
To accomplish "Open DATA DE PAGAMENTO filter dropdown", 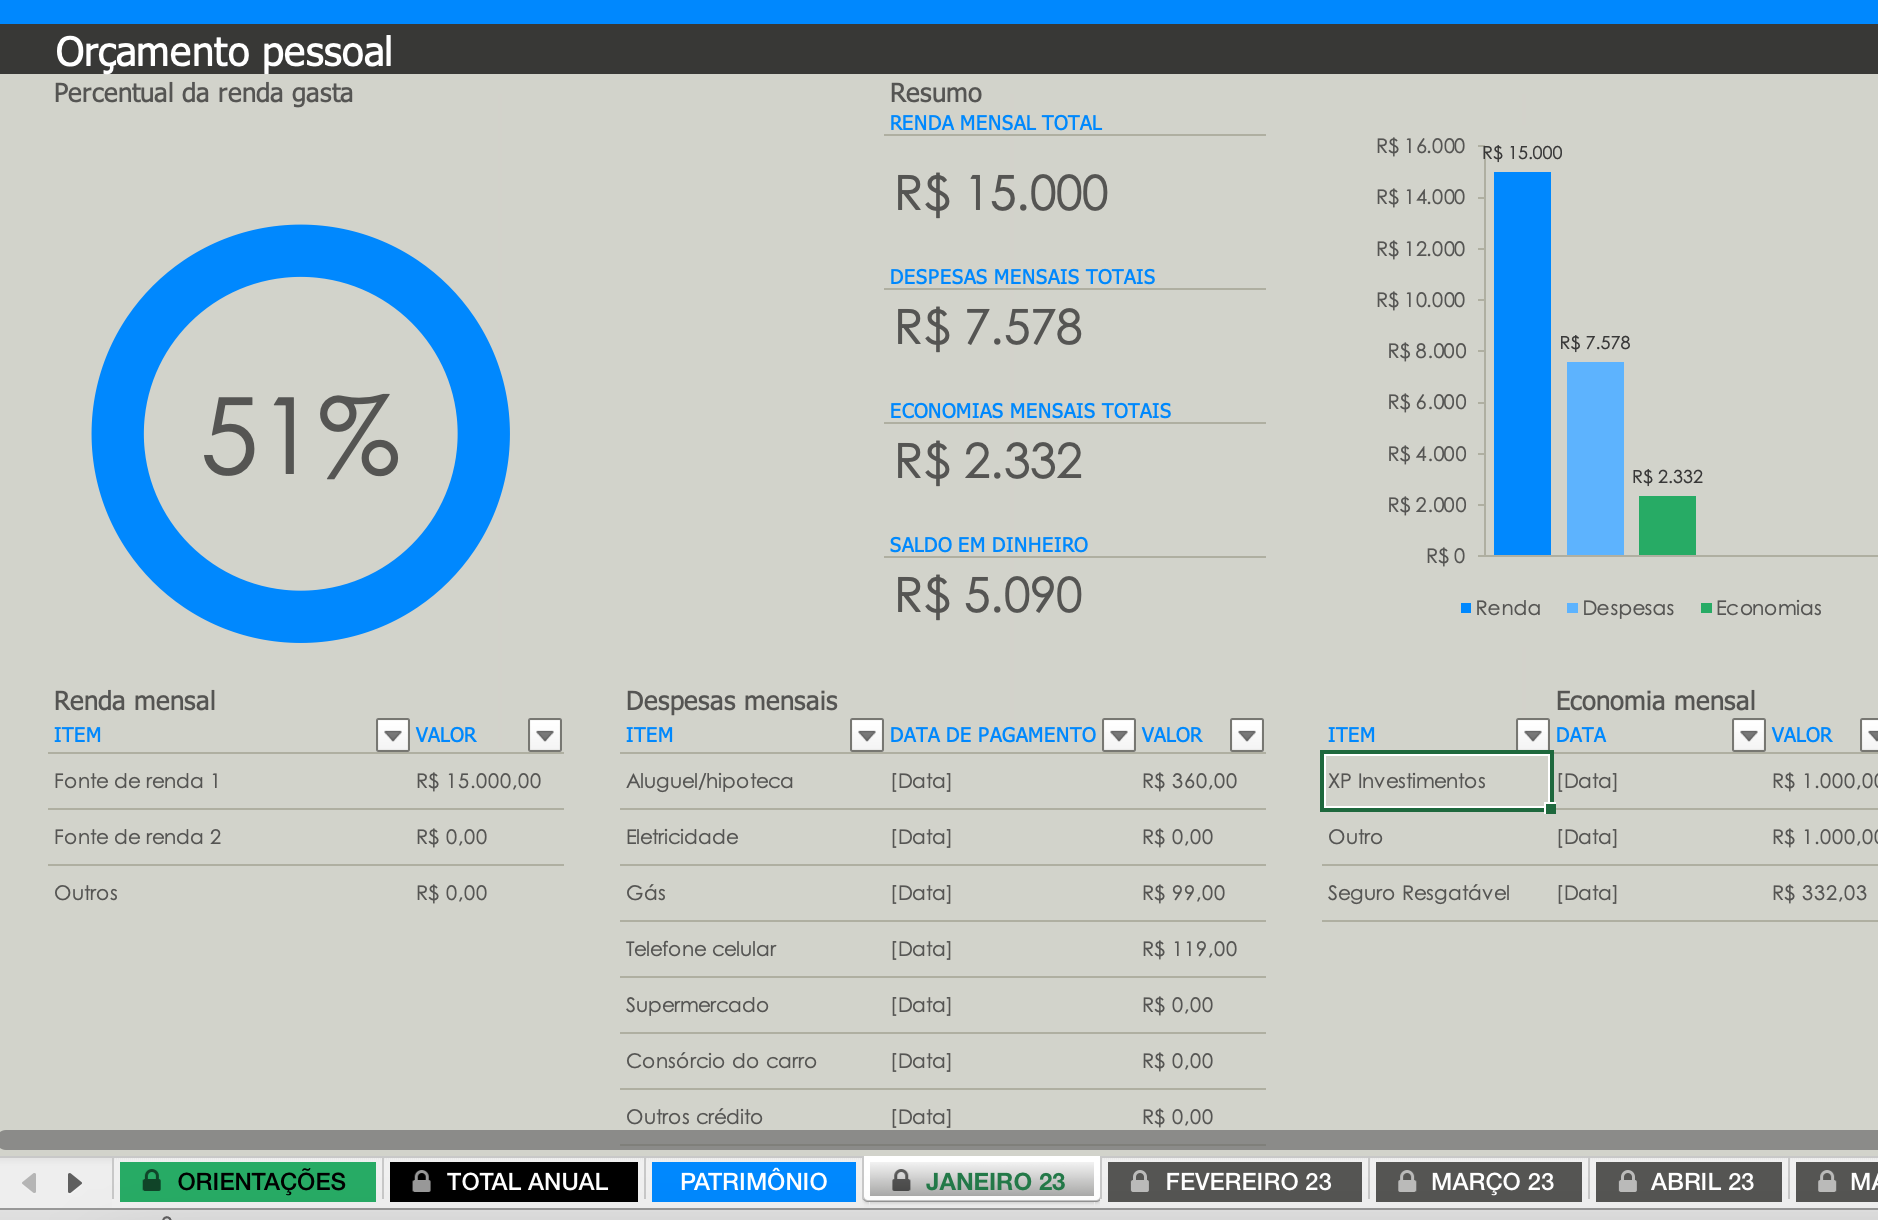I will pos(1119,735).
